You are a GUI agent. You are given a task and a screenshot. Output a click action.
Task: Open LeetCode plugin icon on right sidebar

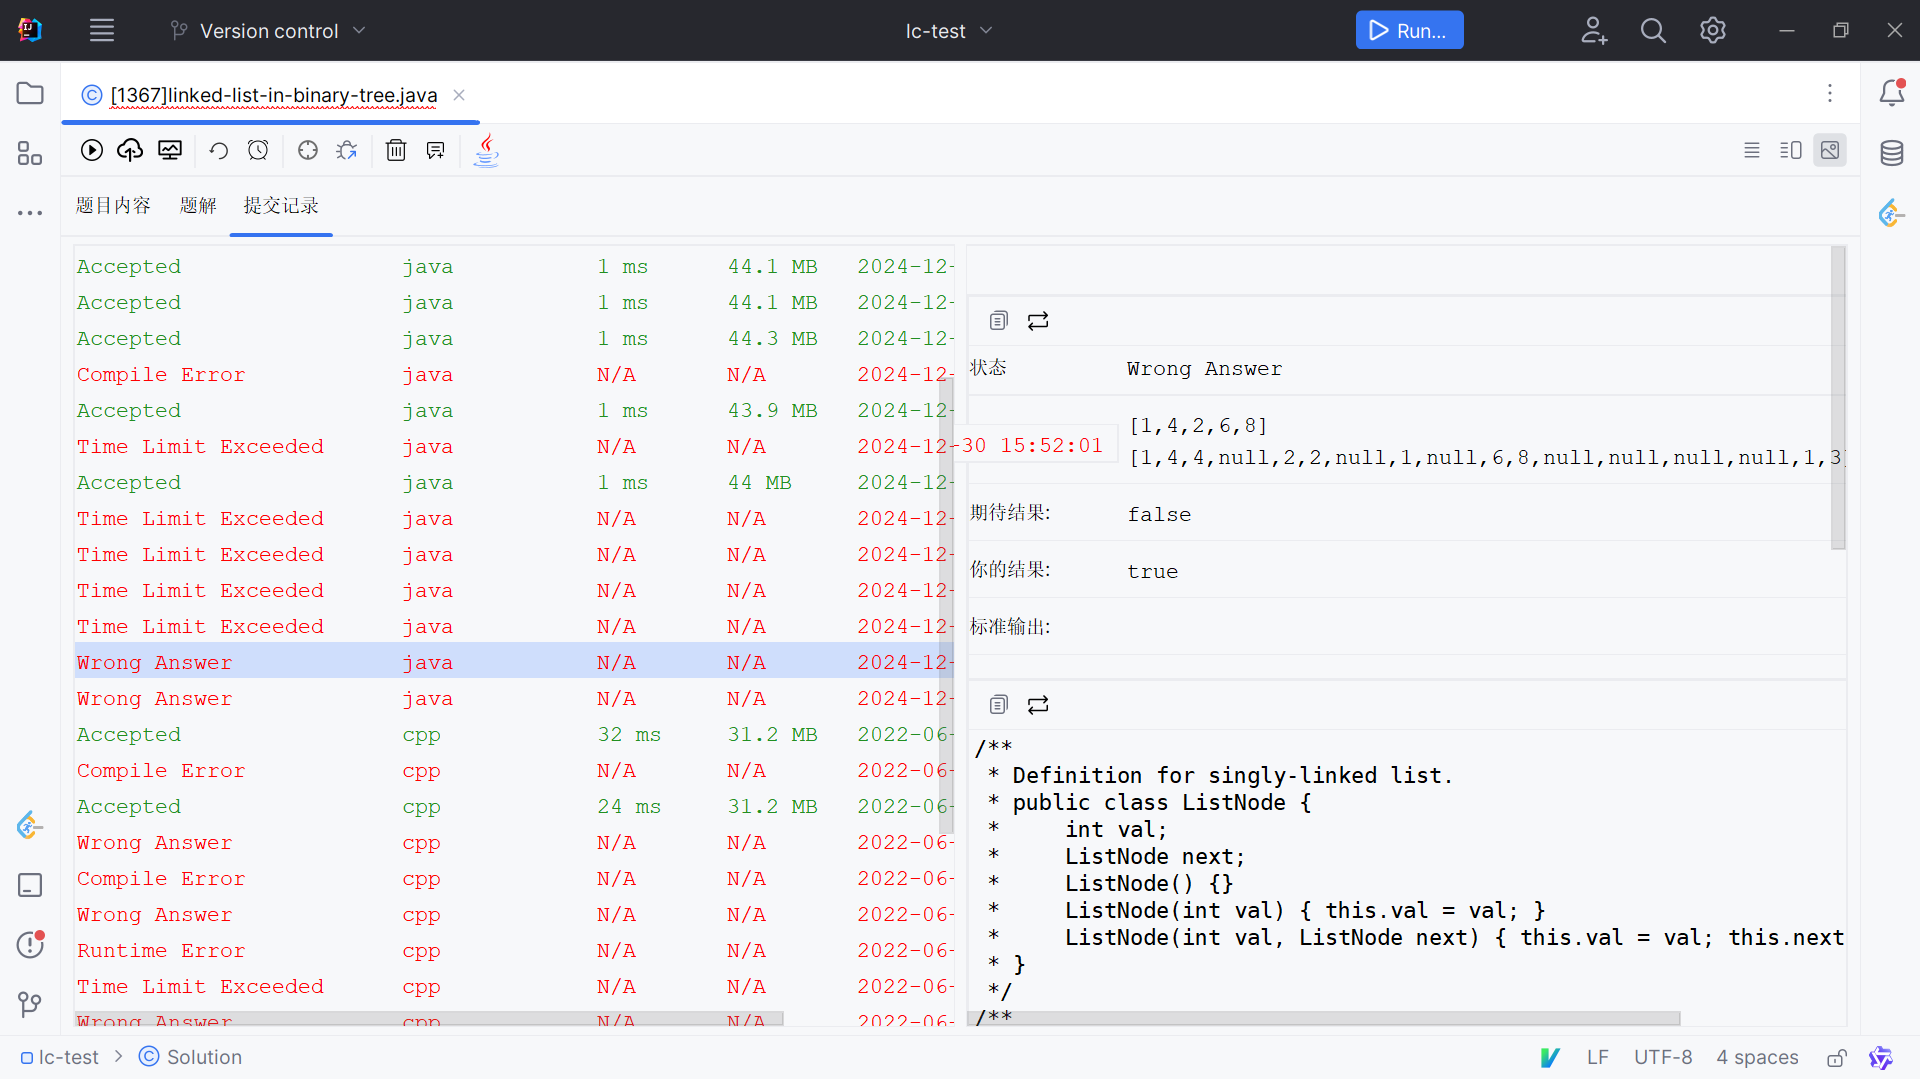pyautogui.click(x=1891, y=213)
